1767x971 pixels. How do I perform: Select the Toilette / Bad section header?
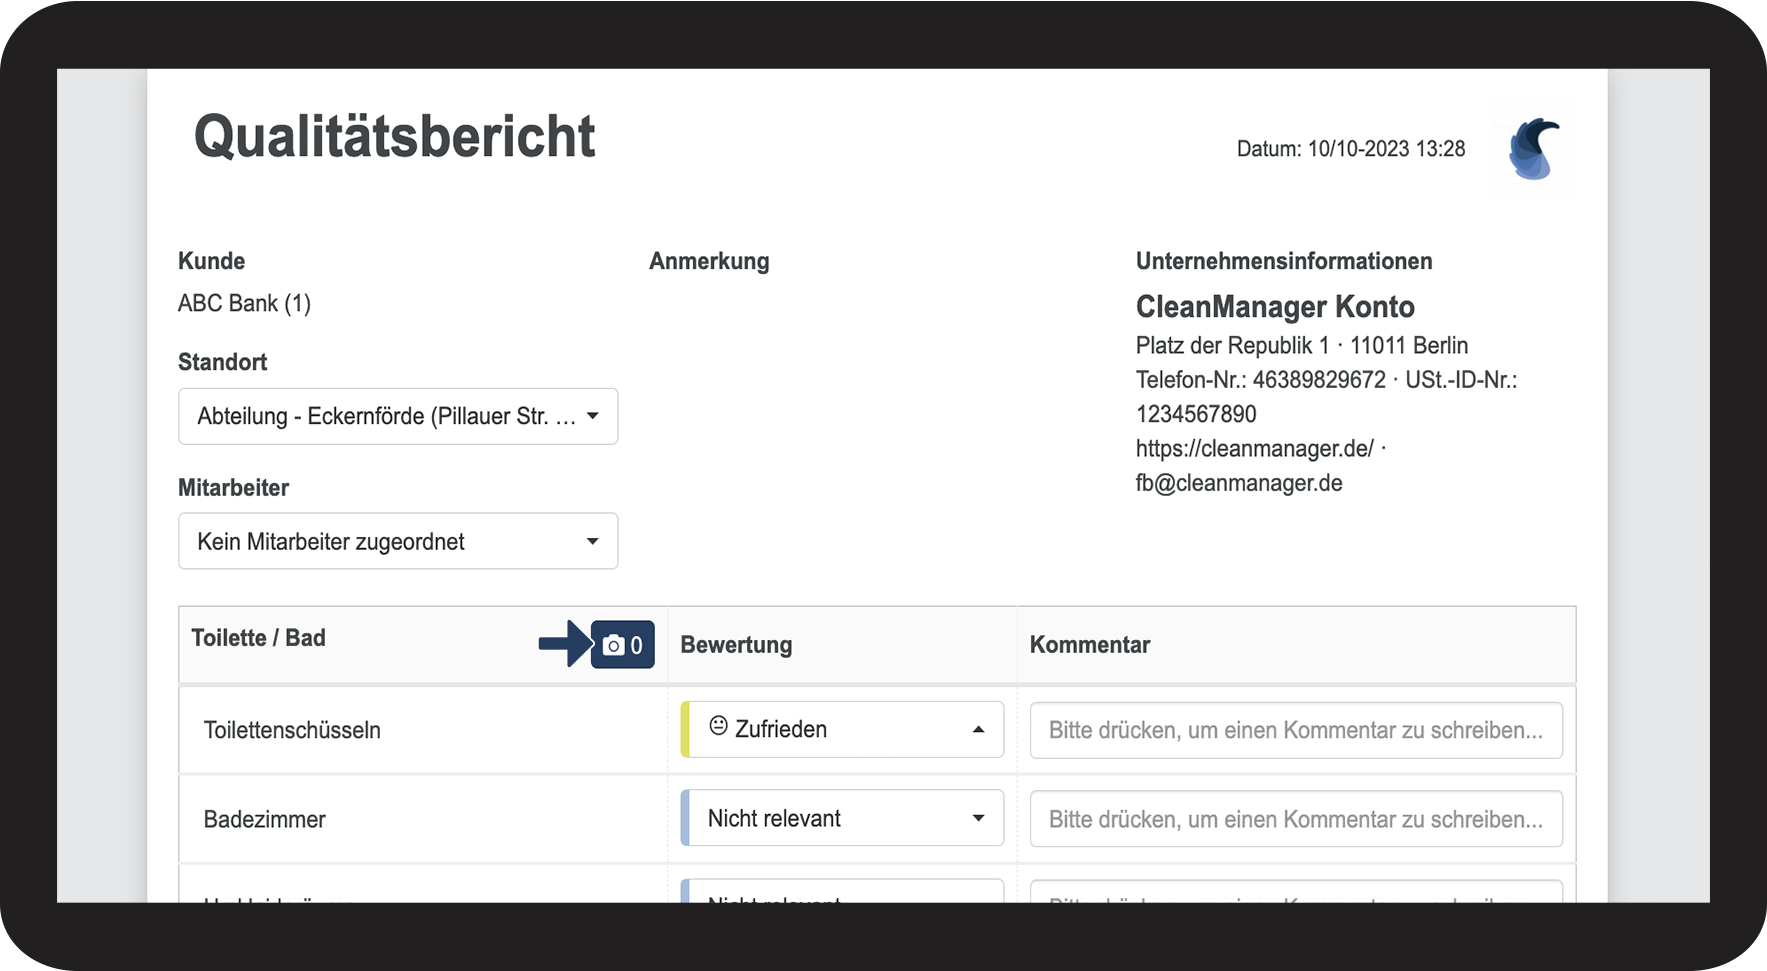[x=258, y=638]
